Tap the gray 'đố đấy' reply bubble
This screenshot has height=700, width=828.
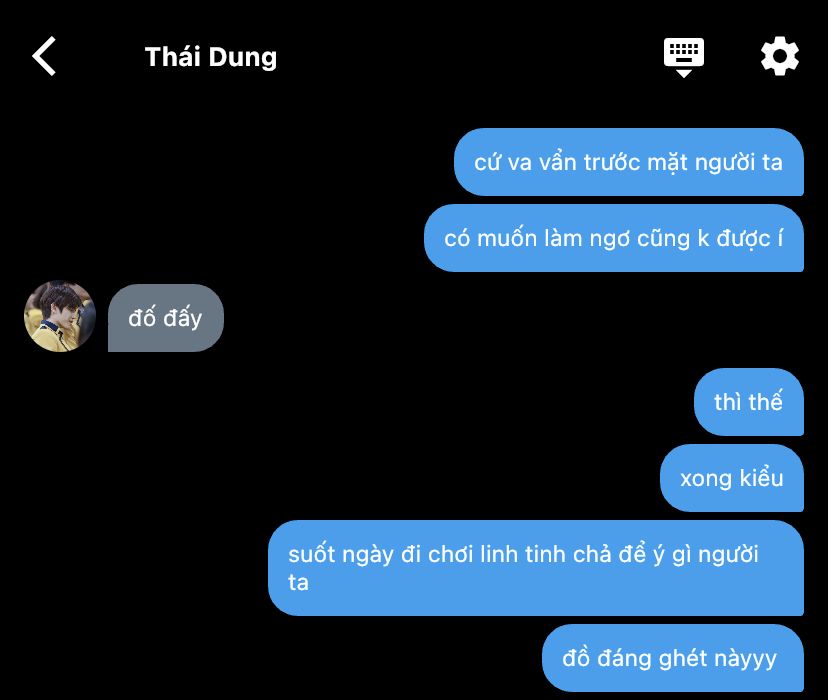point(166,318)
